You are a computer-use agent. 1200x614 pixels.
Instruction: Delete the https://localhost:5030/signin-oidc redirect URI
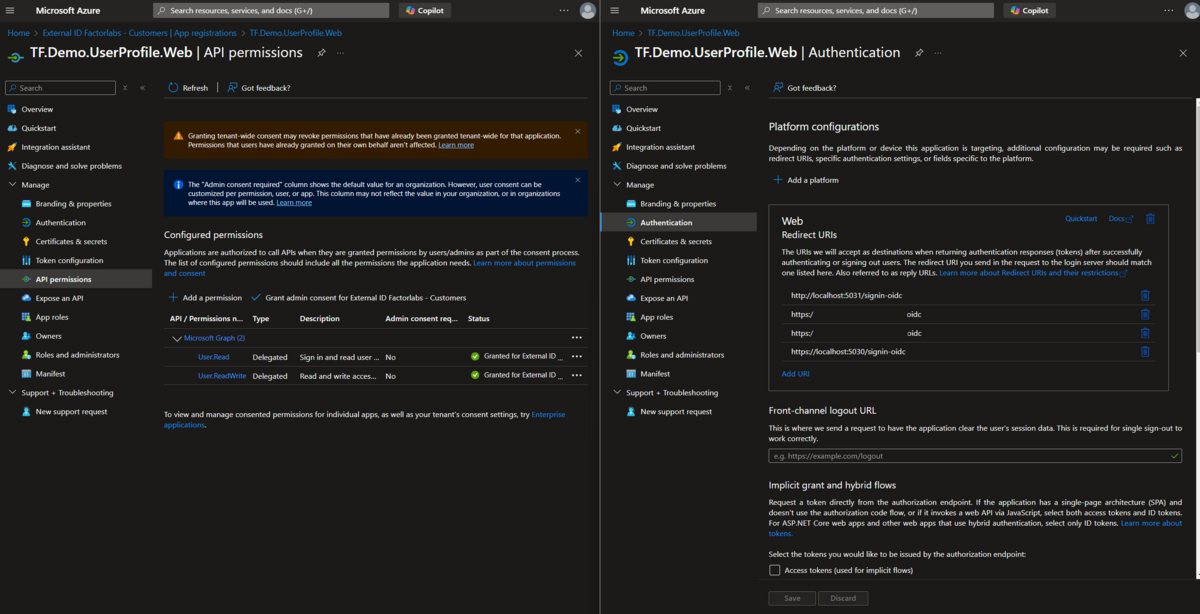[1145, 352]
